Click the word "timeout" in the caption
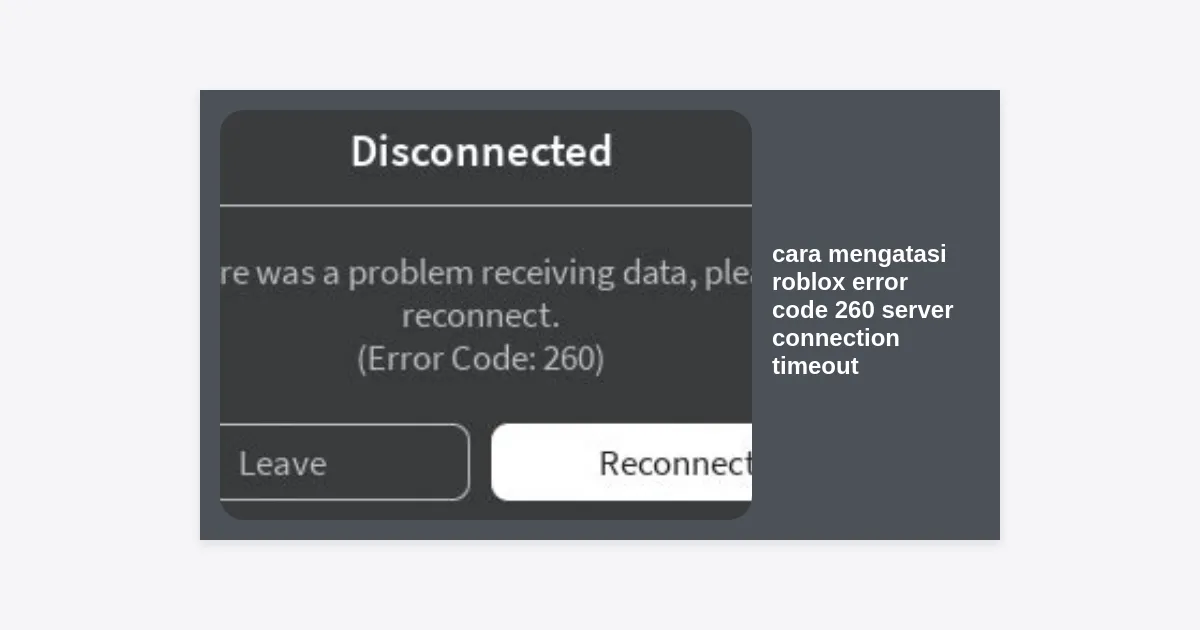 click(x=815, y=366)
